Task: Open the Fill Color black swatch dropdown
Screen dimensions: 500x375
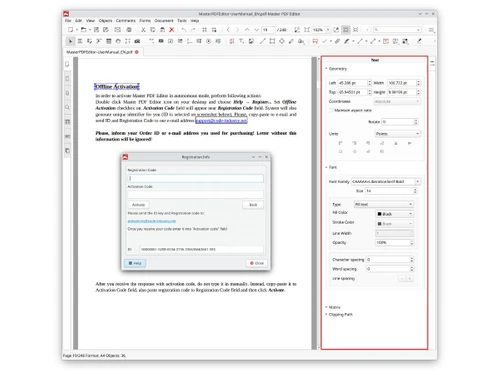Action: click(394, 214)
